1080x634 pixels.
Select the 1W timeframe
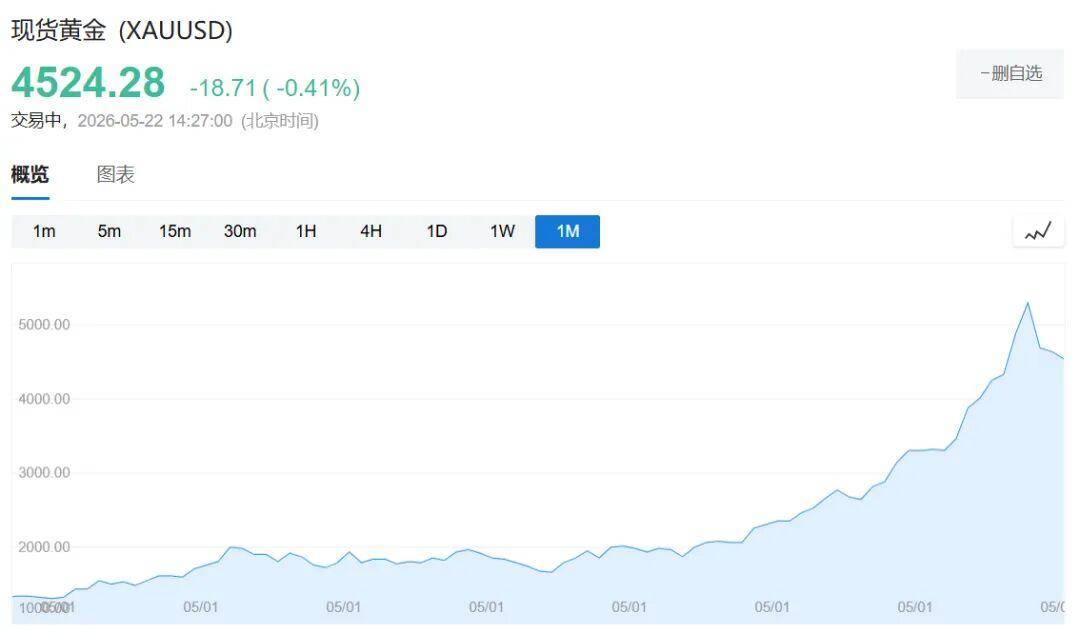tap(502, 231)
